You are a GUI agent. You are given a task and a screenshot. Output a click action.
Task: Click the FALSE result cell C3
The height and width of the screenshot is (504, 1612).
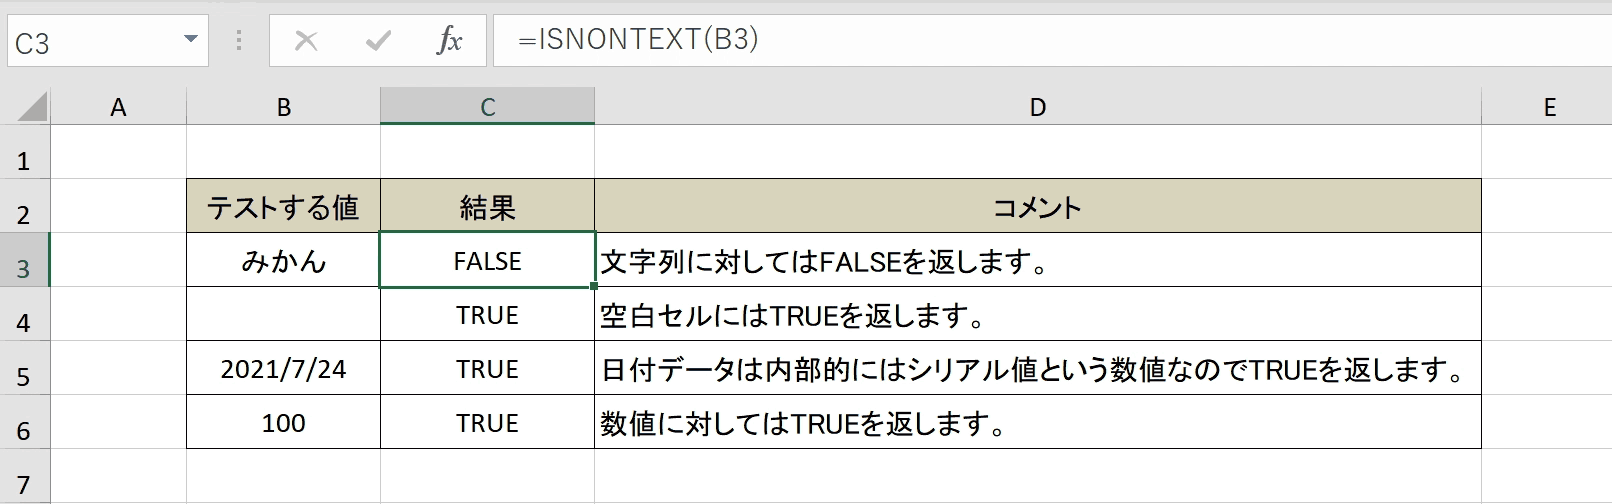coord(487,261)
